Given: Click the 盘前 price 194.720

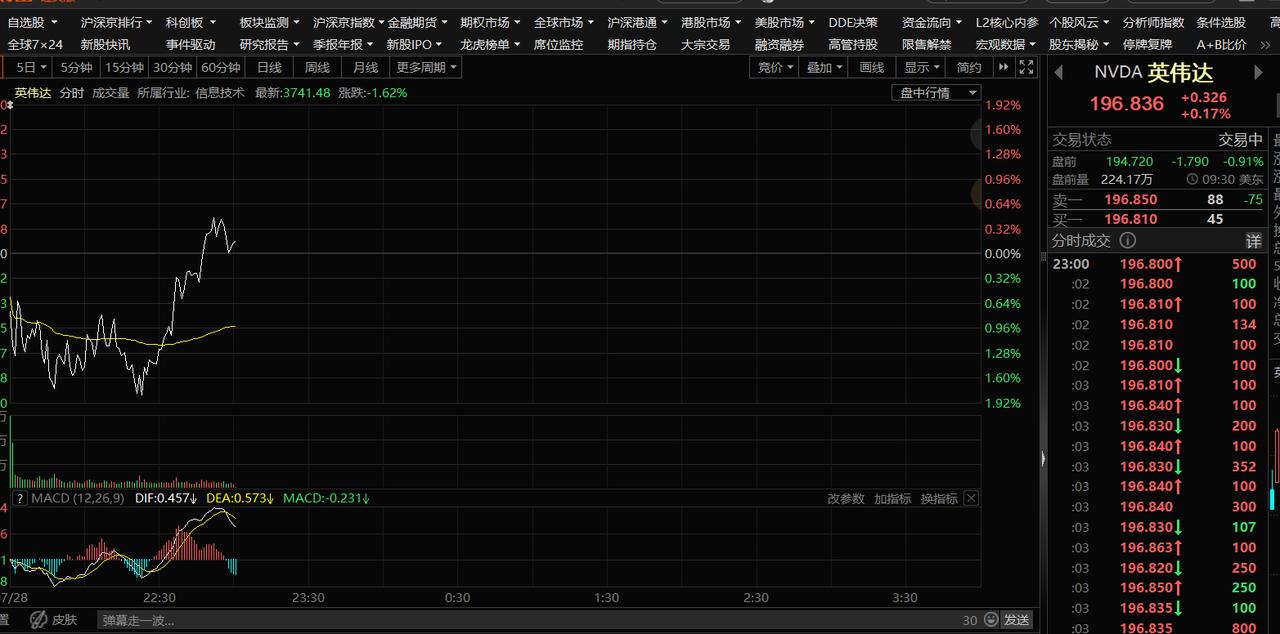Looking at the screenshot, I should tap(1129, 161).
